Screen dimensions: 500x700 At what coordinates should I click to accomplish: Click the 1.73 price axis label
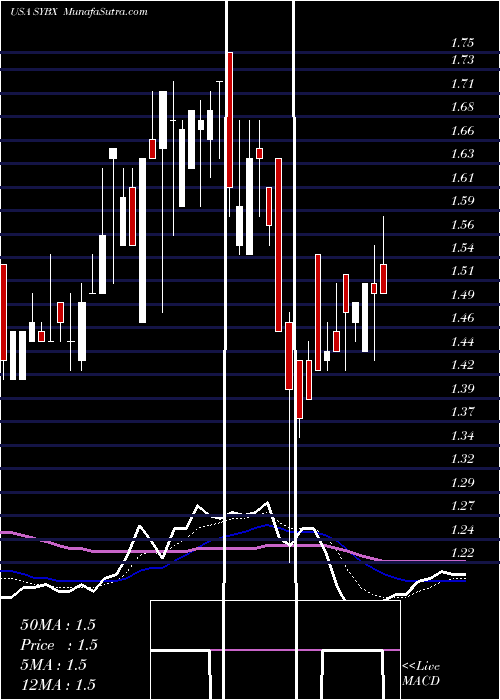coord(462,60)
